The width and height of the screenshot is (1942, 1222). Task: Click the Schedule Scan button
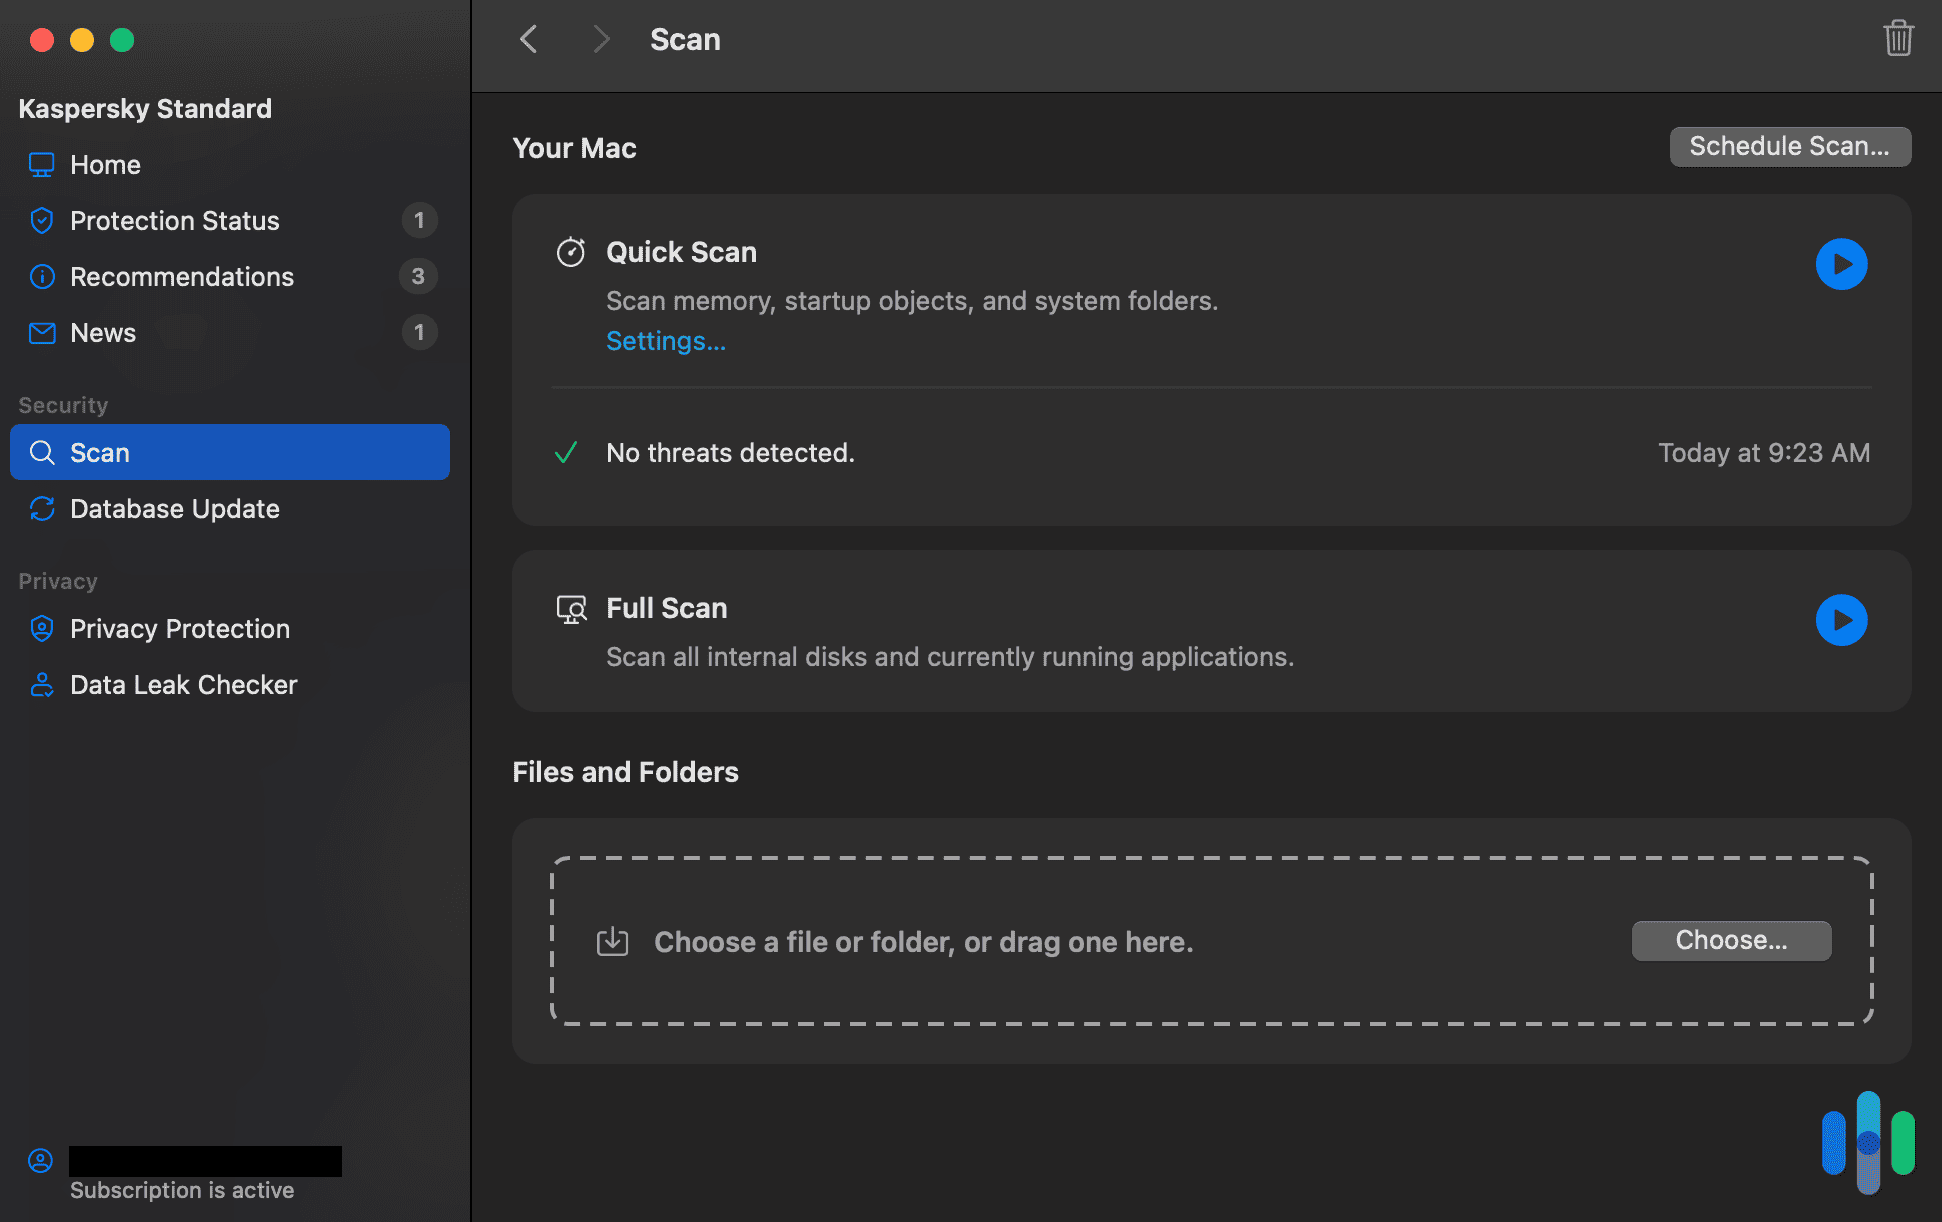pyautogui.click(x=1789, y=147)
